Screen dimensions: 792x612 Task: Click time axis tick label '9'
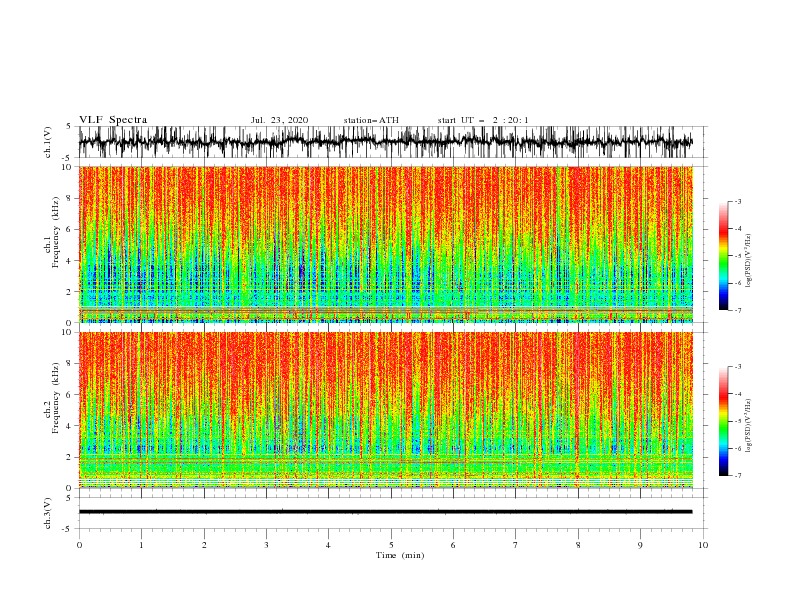pyautogui.click(x=640, y=545)
